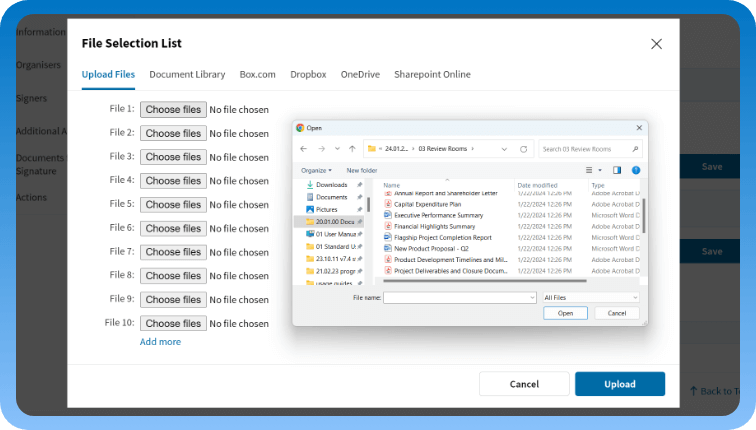Refresh the 03 Review Rooms folder
756x430 pixels.
click(x=524, y=149)
